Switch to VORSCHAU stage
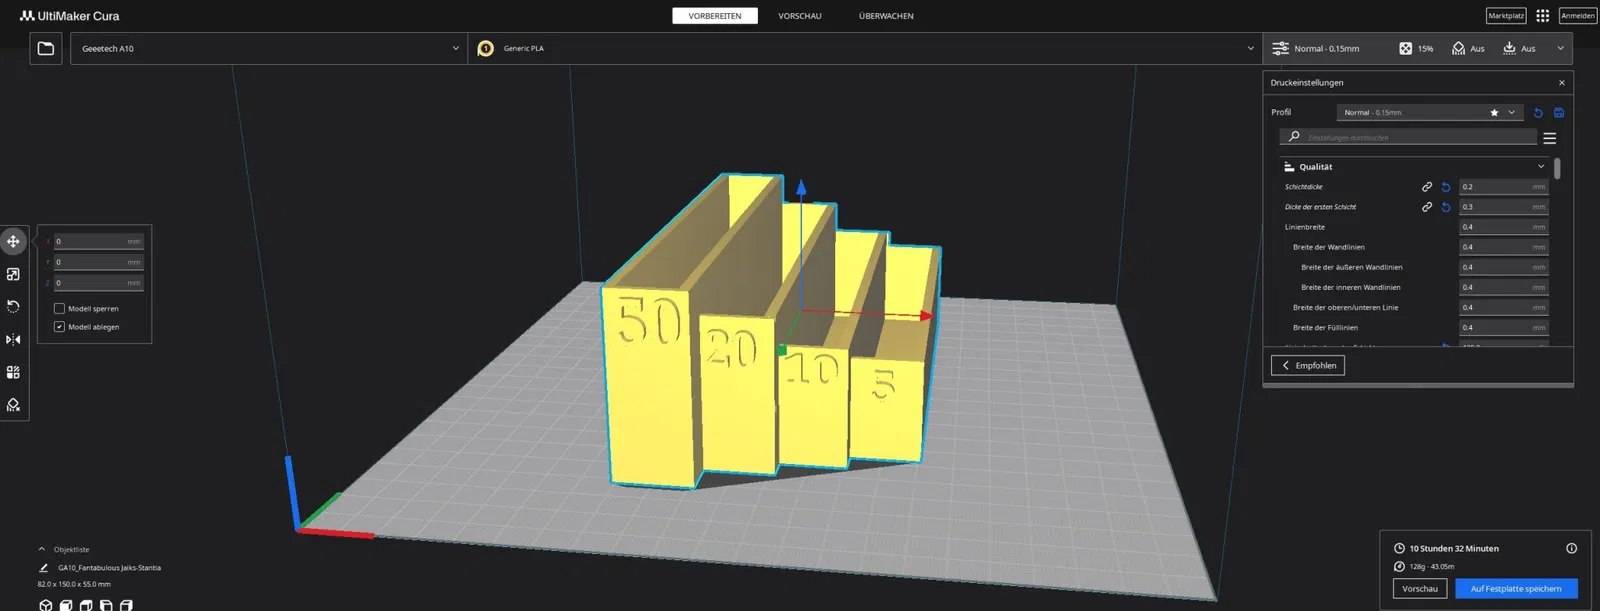This screenshot has width=1600, height=611. 800,16
